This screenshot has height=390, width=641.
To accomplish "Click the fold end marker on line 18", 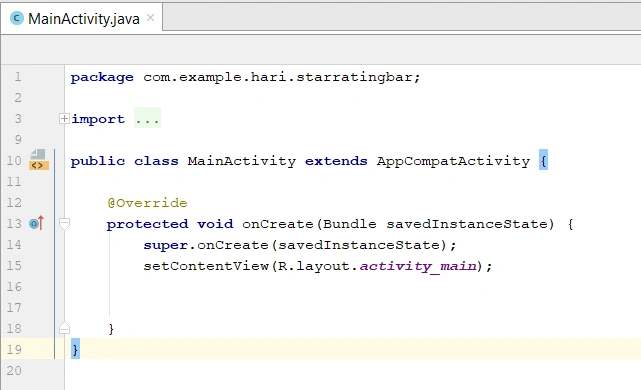I will pos(64,328).
